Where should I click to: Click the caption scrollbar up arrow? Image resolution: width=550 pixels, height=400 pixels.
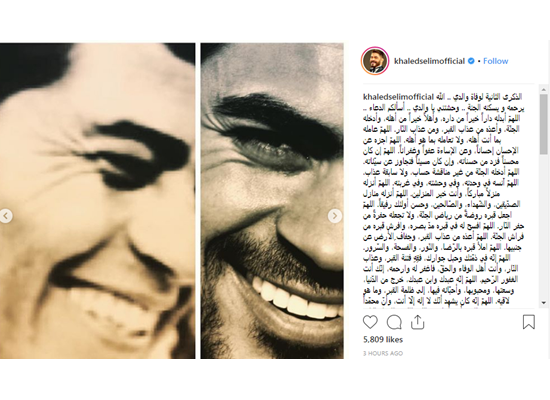[x=544, y=89]
